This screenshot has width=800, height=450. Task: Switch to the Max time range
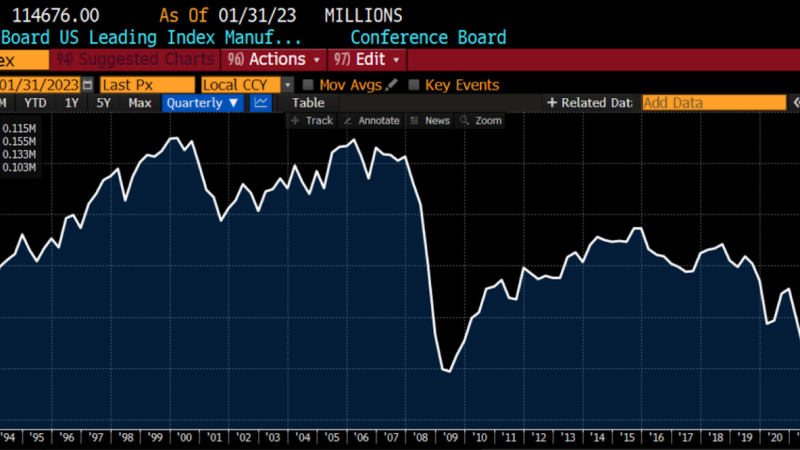pyautogui.click(x=140, y=103)
